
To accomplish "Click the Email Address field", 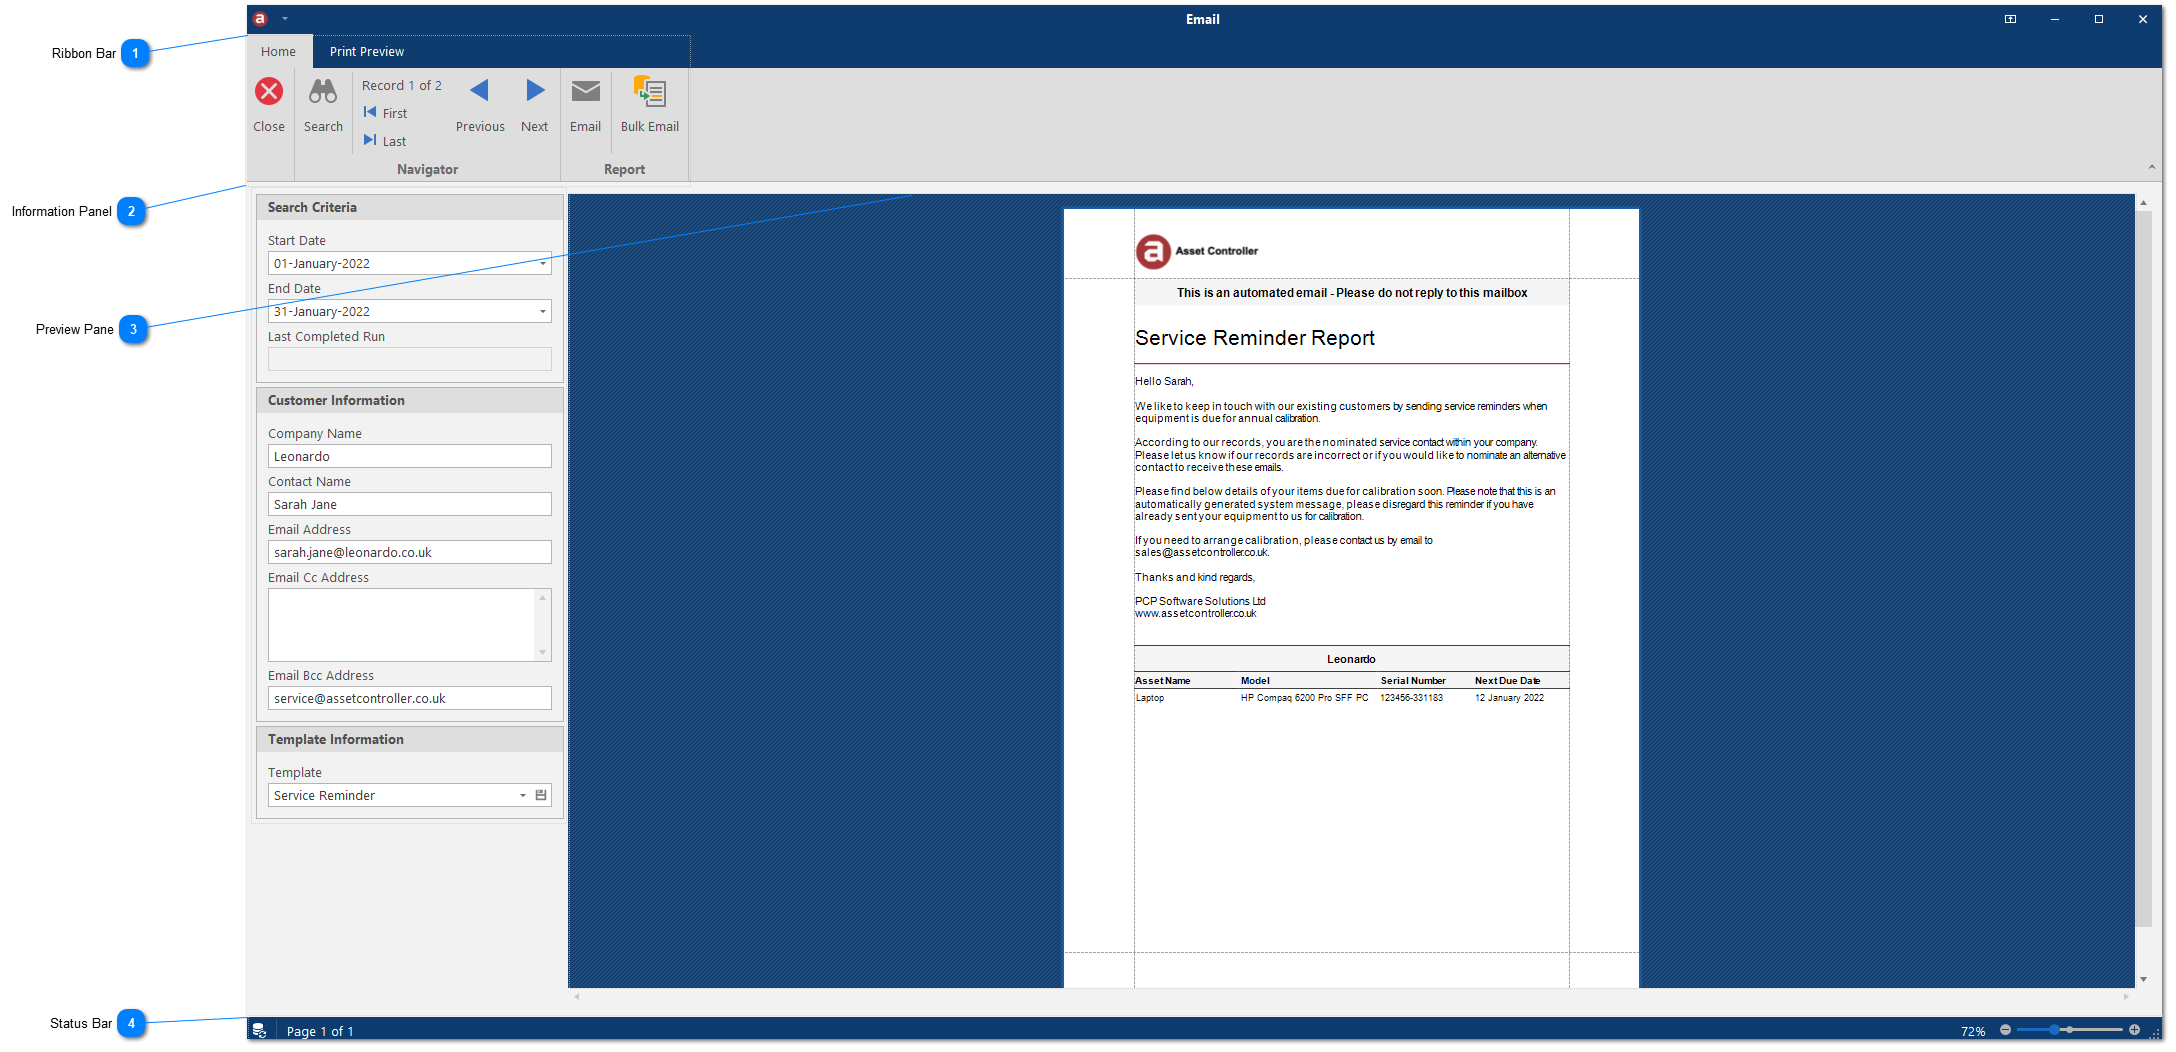I will click(x=409, y=552).
